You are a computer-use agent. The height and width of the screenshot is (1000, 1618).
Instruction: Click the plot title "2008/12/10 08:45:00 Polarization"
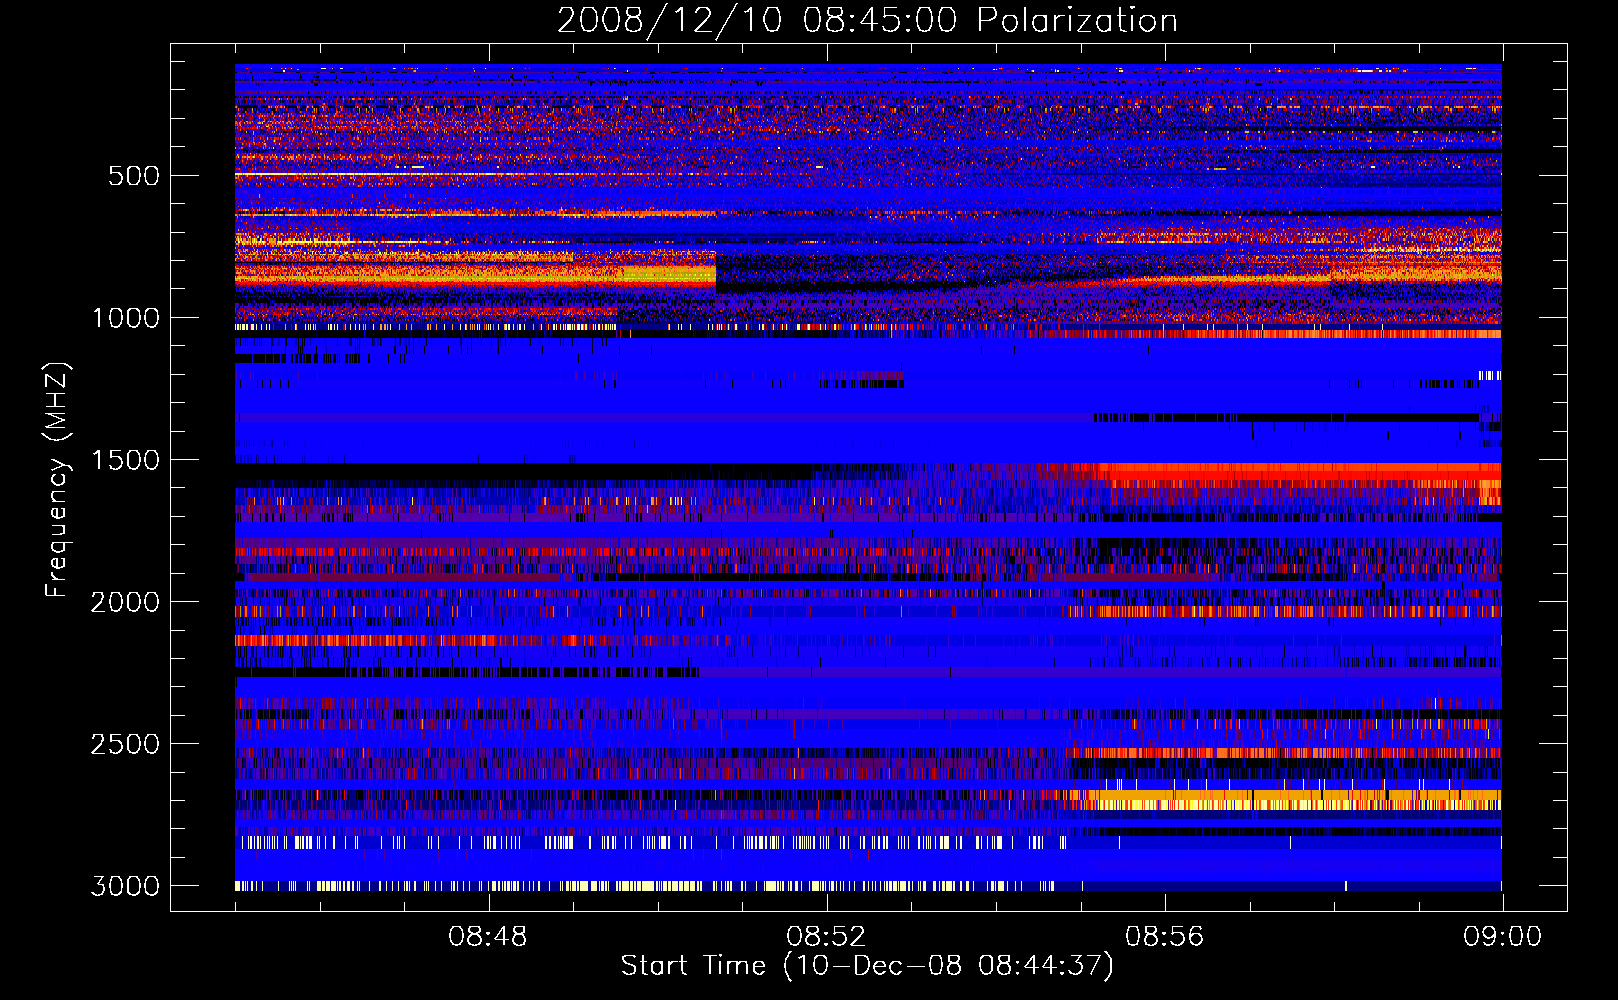pos(867,20)
